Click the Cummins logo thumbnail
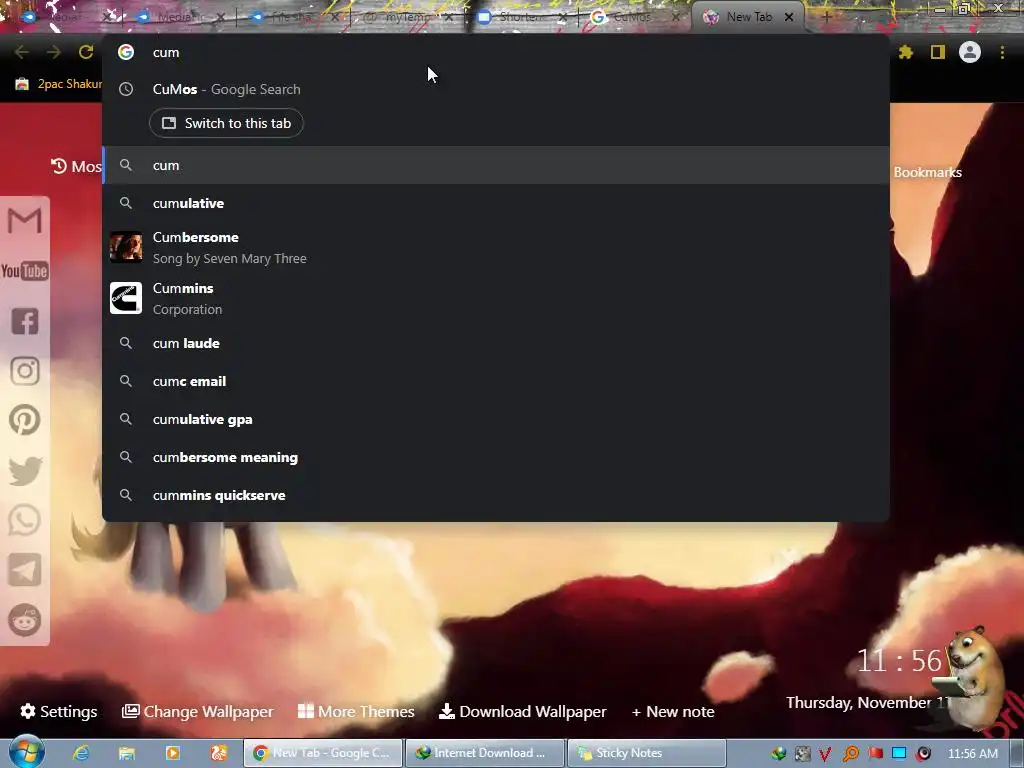The image size is (1024, 768). point(126,298)
